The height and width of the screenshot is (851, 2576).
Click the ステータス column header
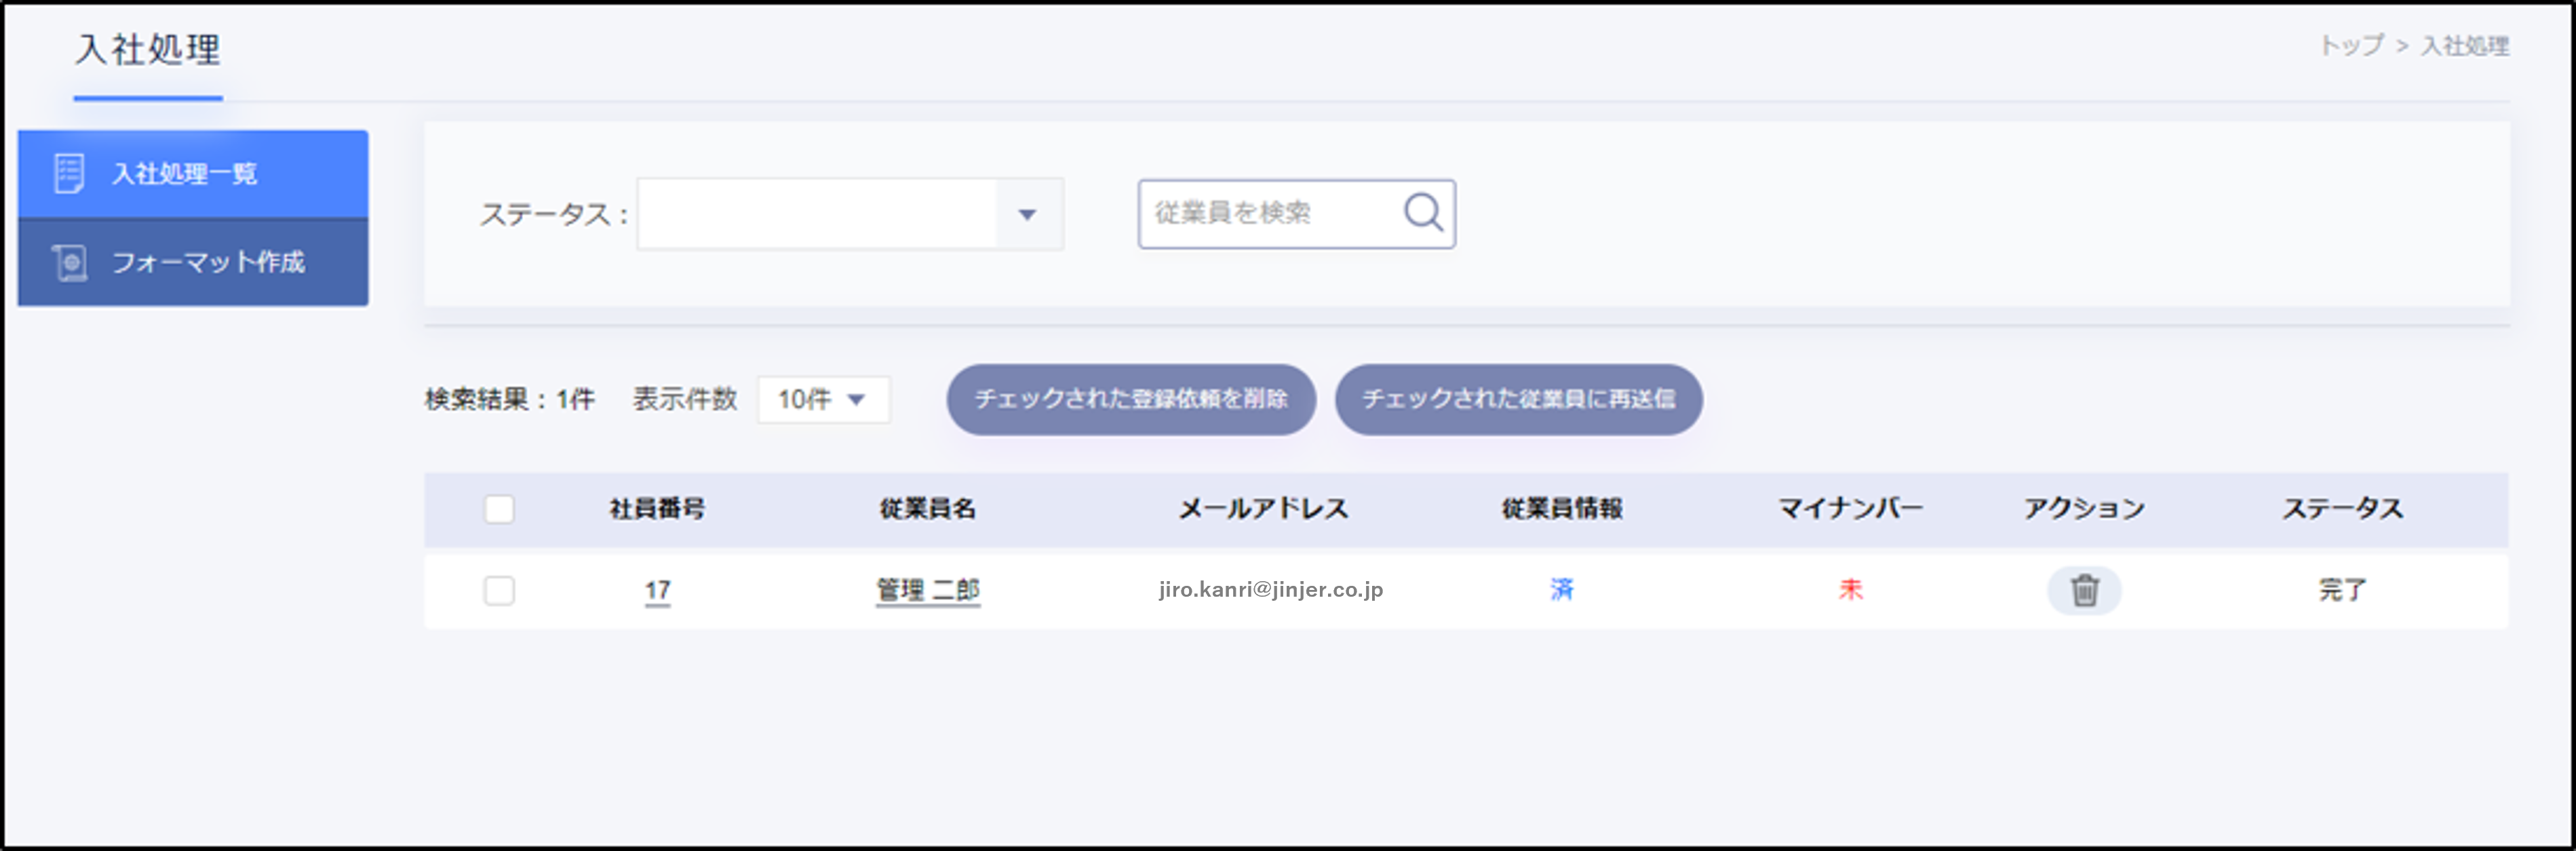[x=2342, y=508]
